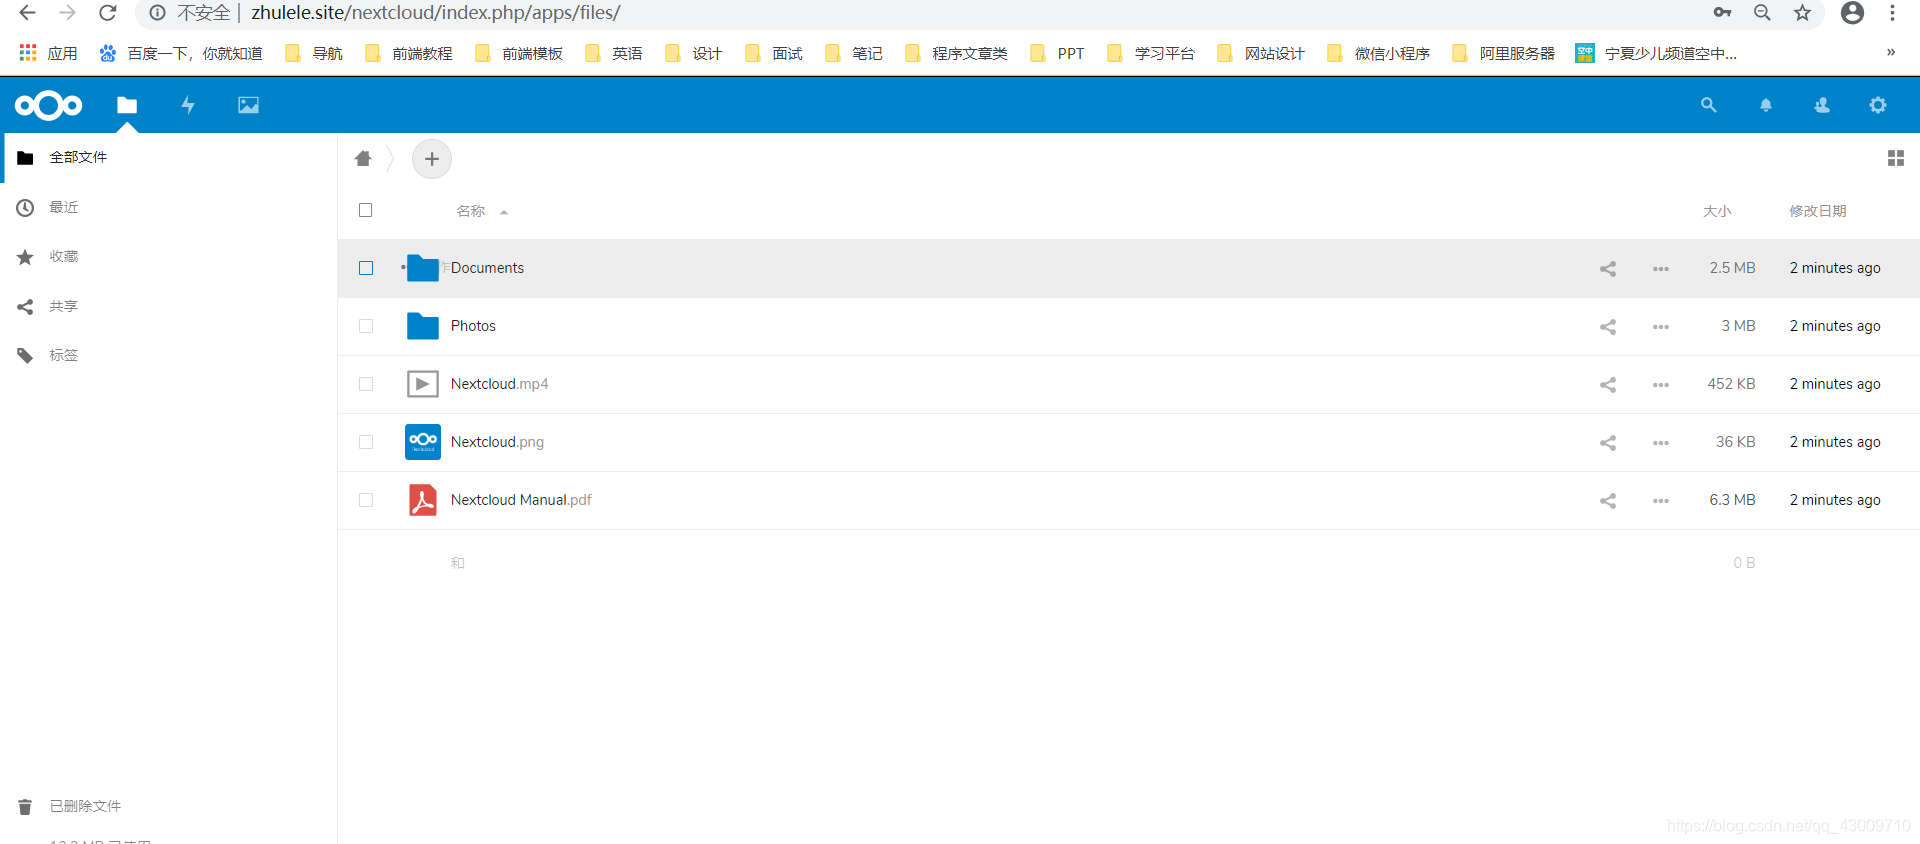Screen dimensions: 1920x844
Task: Open Nextcloud.mp4 file name
Action: coord(499,384)
